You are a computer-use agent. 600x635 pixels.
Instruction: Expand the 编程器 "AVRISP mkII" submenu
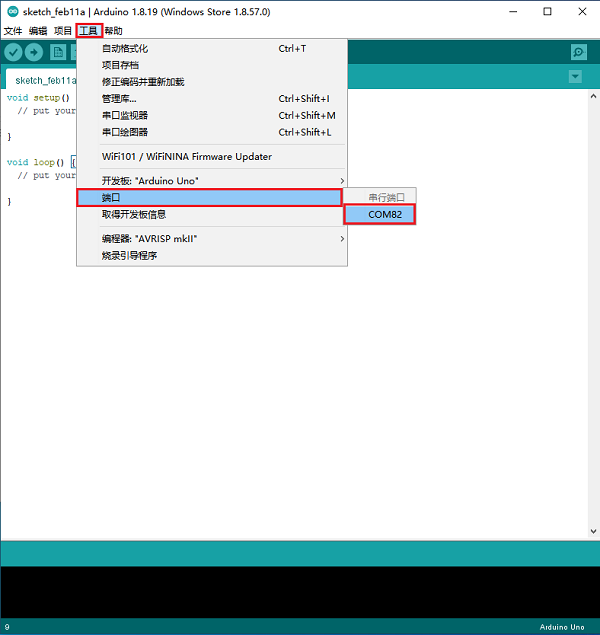pyautogui.click(x=212, y=239)
